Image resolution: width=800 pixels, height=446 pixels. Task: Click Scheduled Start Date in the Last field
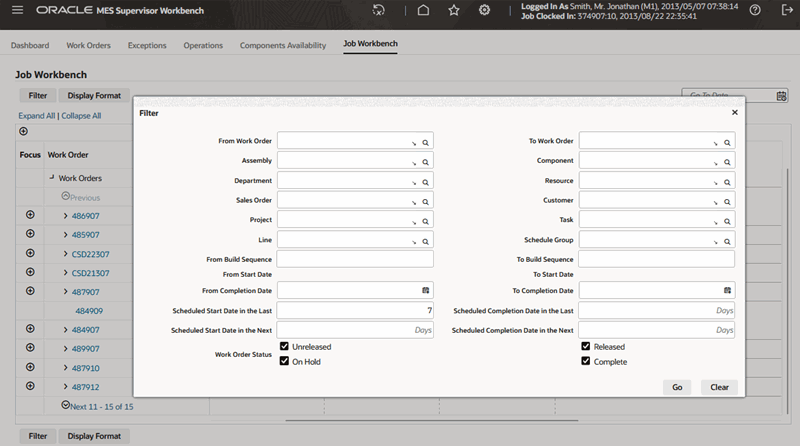[x=355, y=310]
